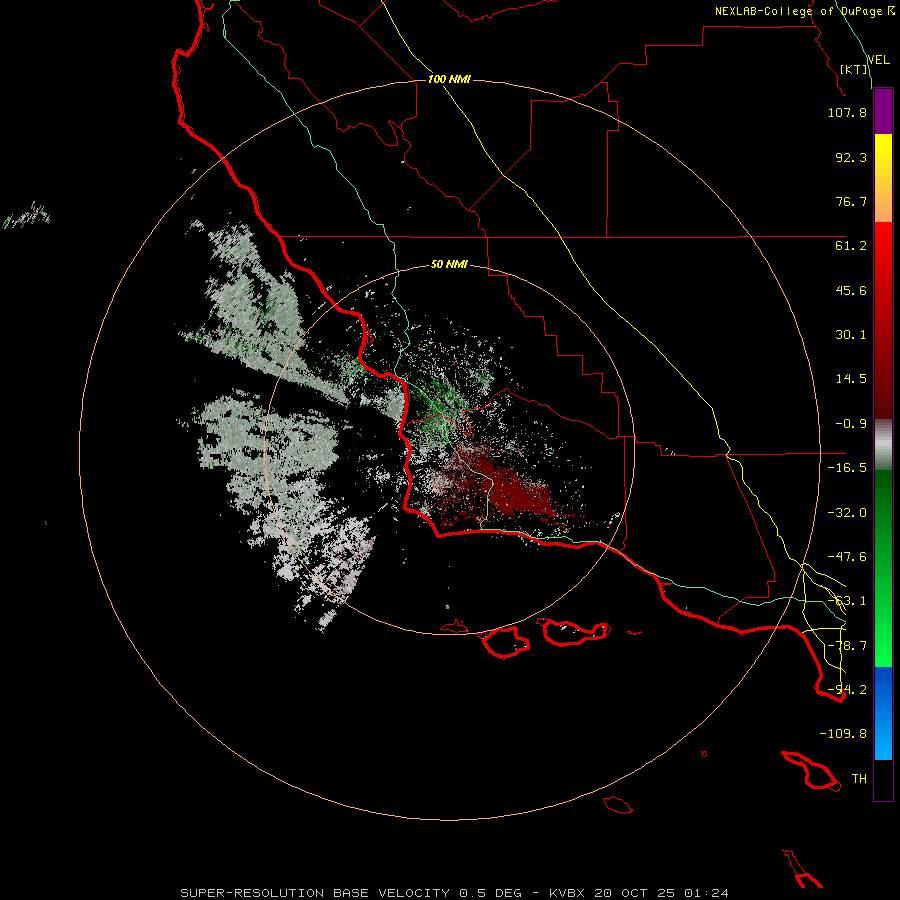This screenshot has height=900, width=900.
Task: Select the -32.0 scale value
Action: pyautogui.click(x=847, y=513)
